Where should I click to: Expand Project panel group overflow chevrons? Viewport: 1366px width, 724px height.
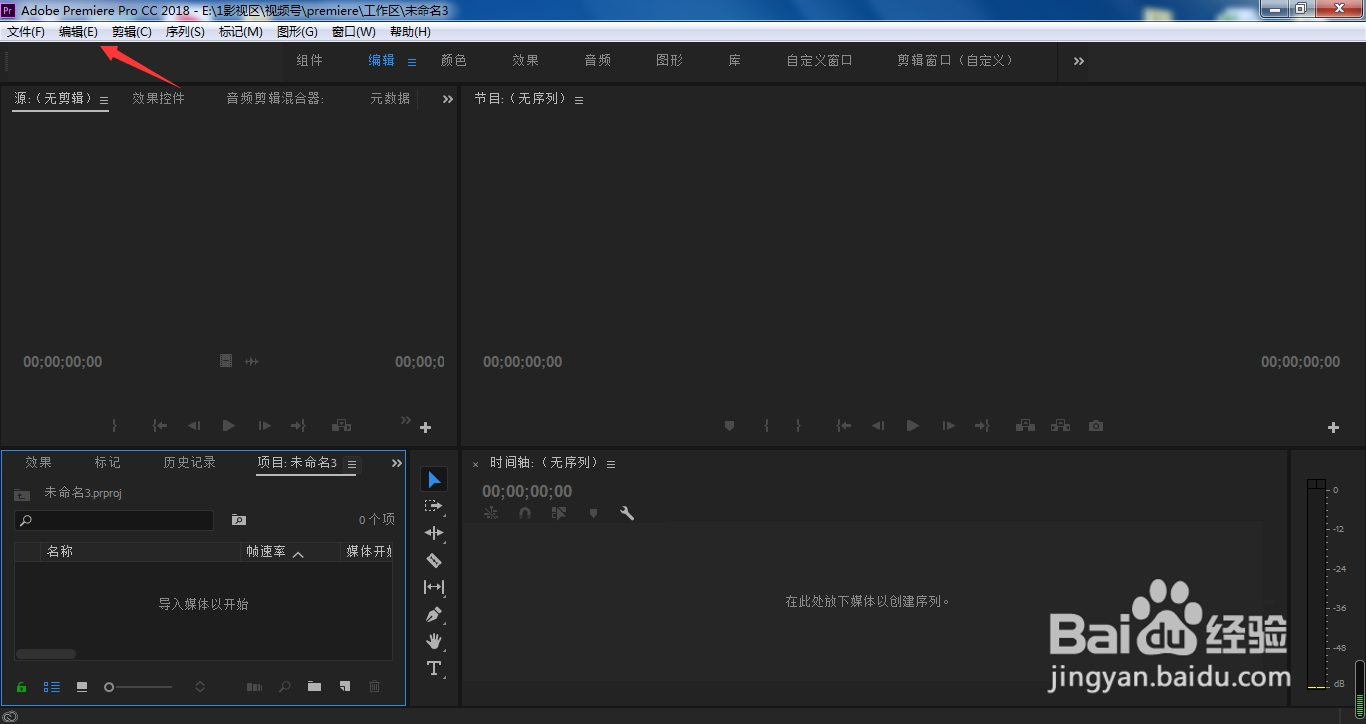(x=397, y=463)
